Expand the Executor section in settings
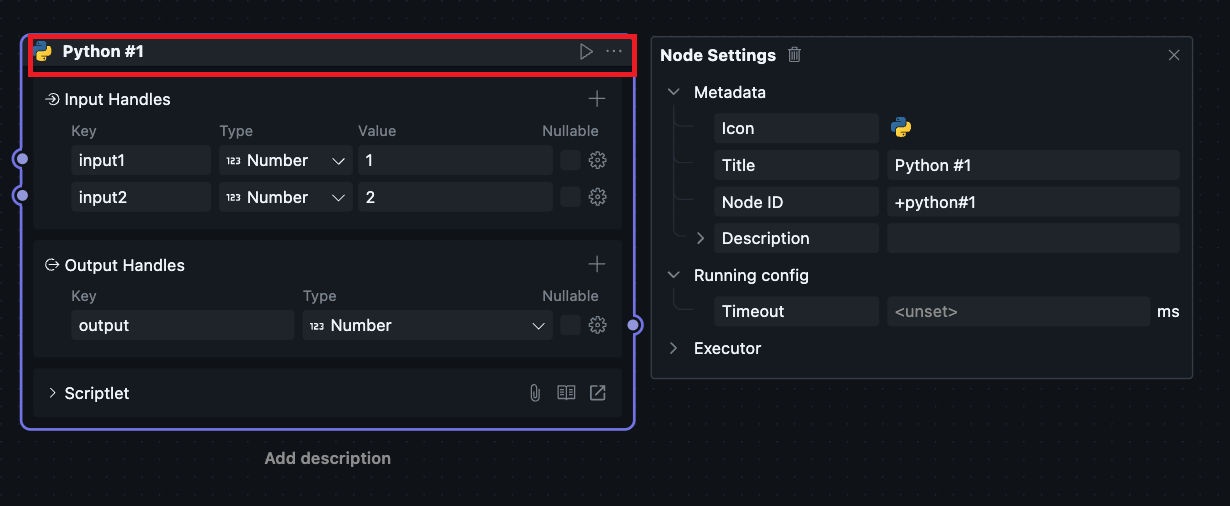Screen dimensions: 1230x506 pos(673,348)
